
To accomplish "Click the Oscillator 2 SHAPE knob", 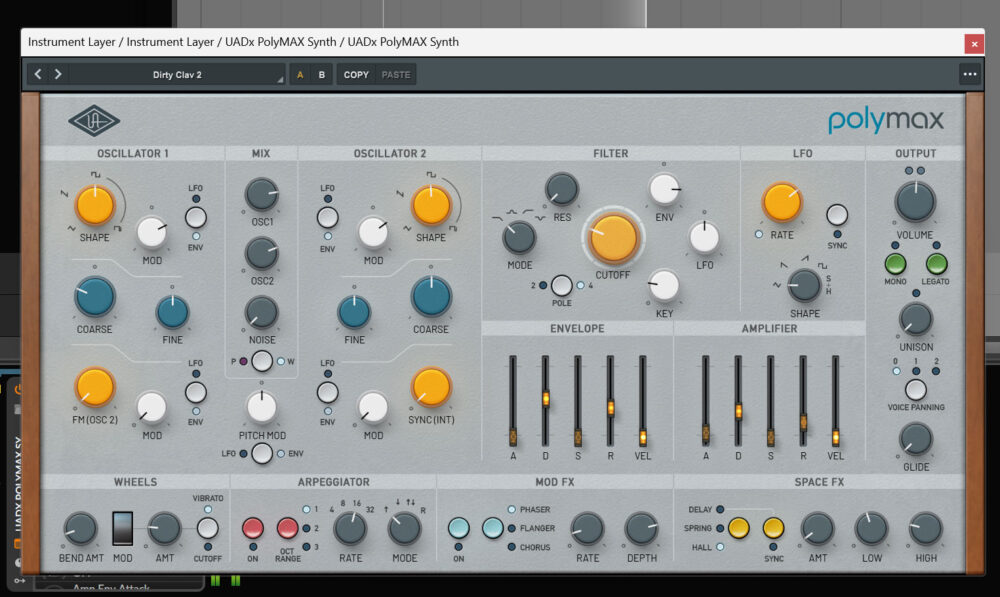I will (431, 205).
